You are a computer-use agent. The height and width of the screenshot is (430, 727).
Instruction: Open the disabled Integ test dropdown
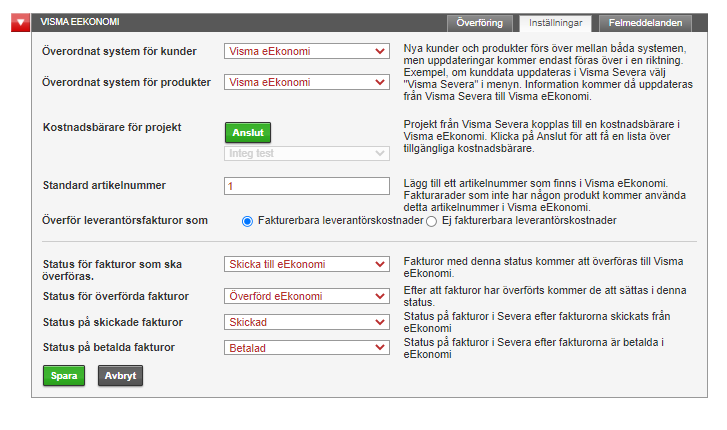(306, 153)
